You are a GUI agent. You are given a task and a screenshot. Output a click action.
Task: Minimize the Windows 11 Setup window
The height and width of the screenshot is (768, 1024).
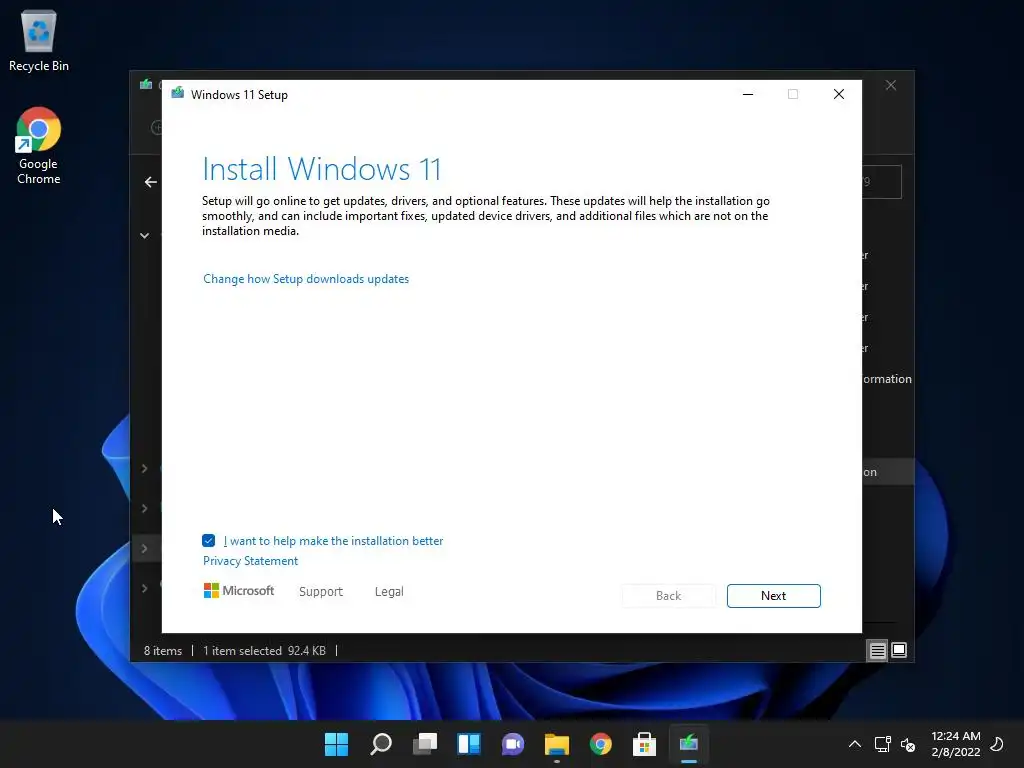click(x=748, y=95)
